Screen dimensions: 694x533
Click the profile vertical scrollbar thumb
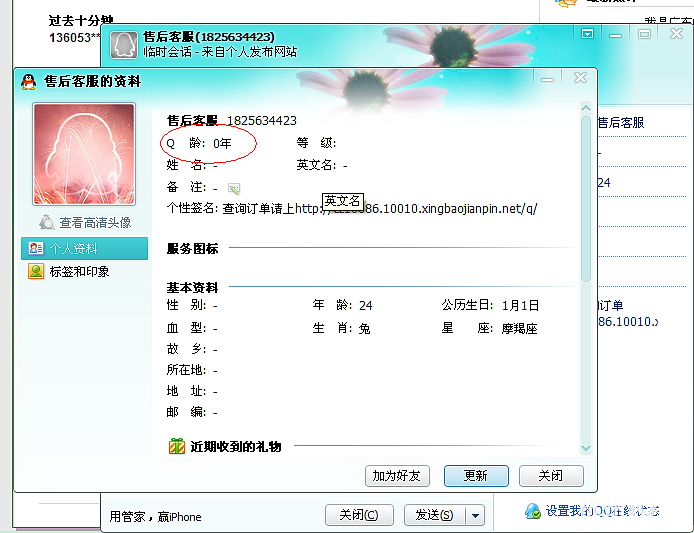point(586,198)
